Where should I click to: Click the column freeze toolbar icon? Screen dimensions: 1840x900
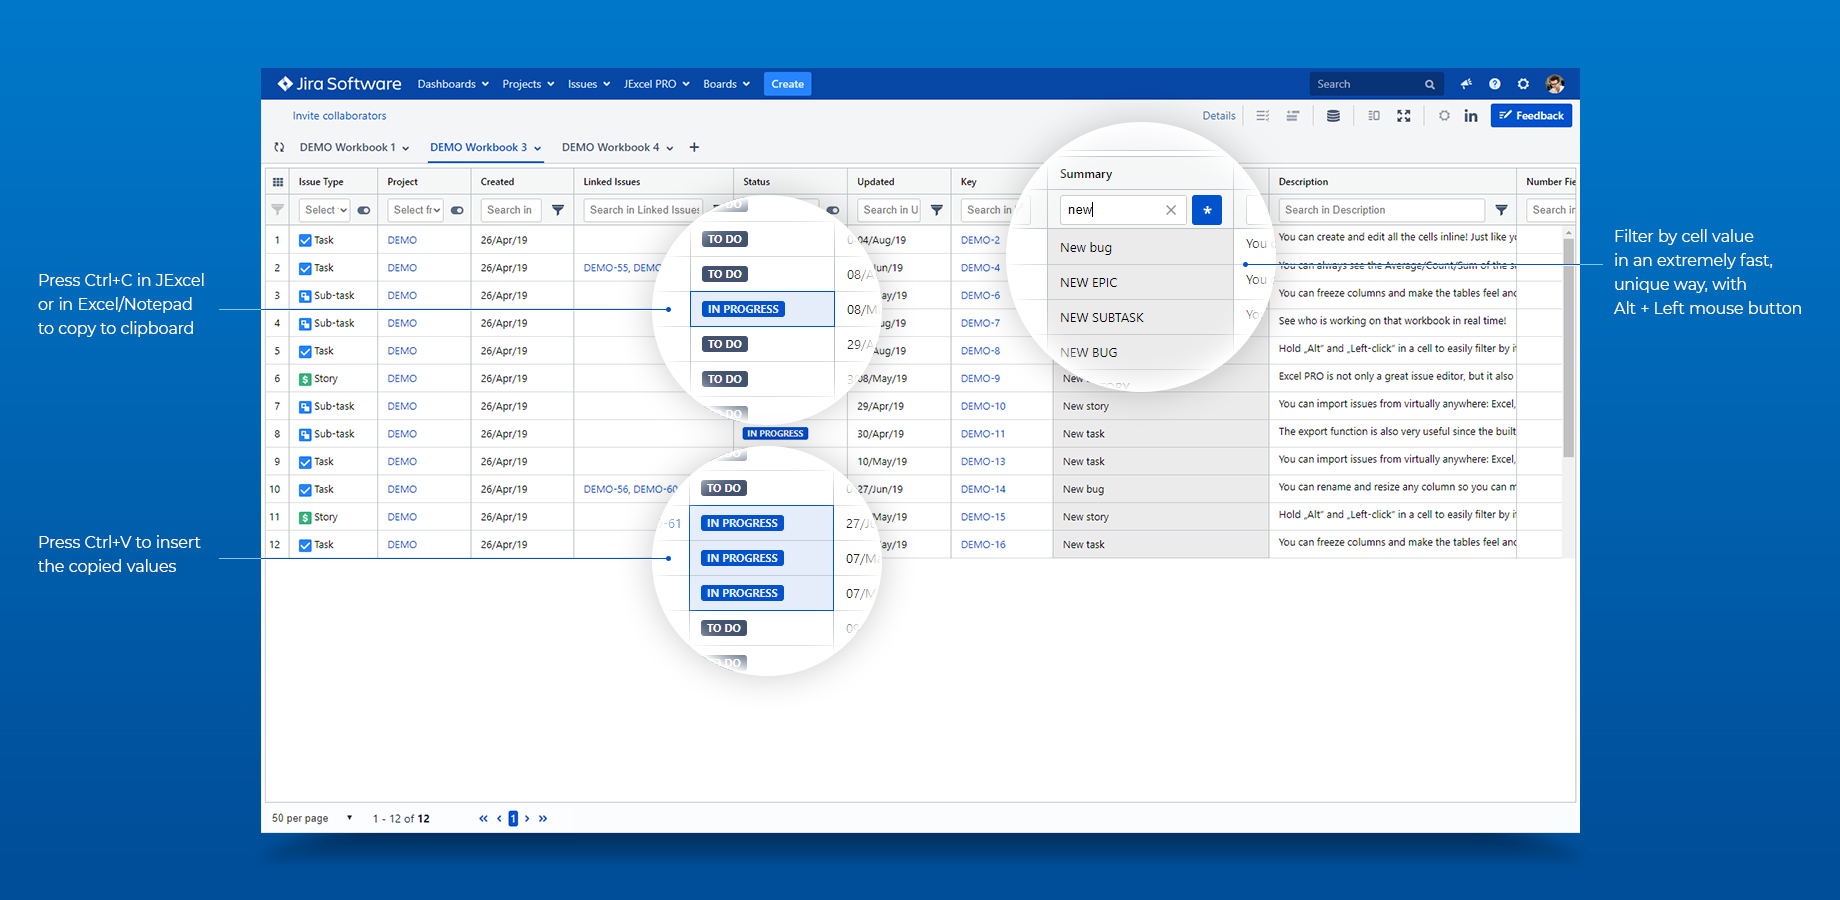point(1374,116)
